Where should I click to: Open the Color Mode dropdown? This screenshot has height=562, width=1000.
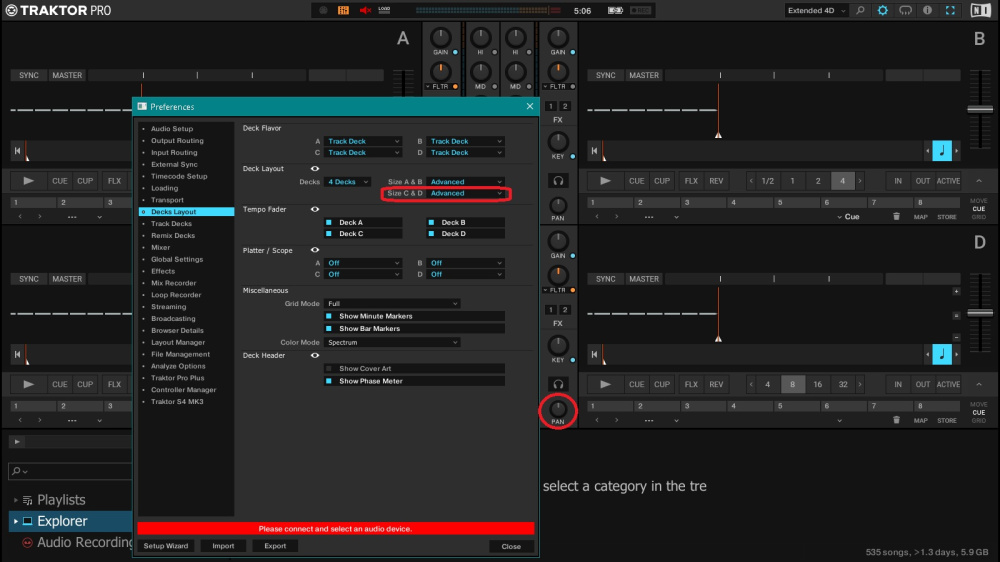[x=392, y=343]
